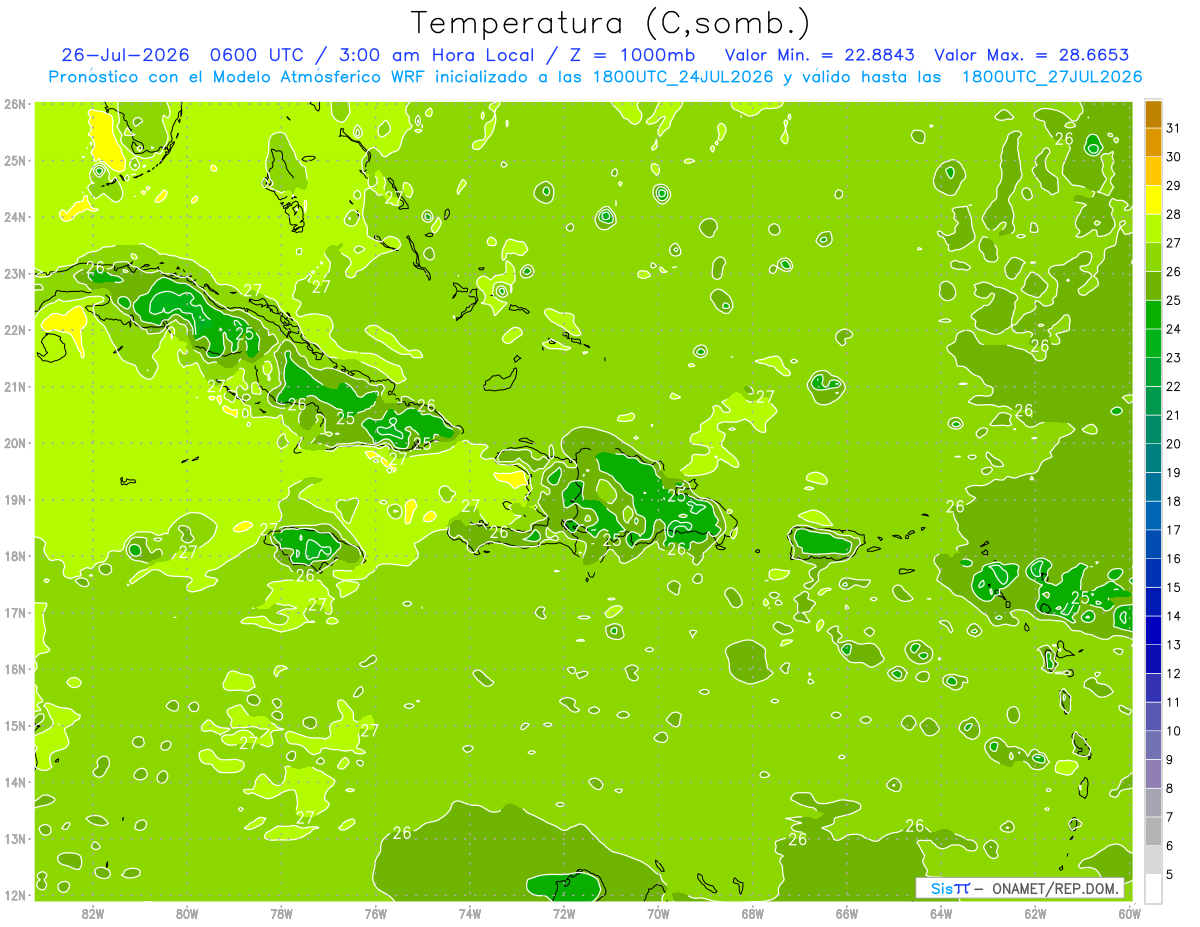Click the blue colorbar swatch between 15 and 16
Screen dimensions: 1200x927
pyautogui.click(x=1153, y=573)
